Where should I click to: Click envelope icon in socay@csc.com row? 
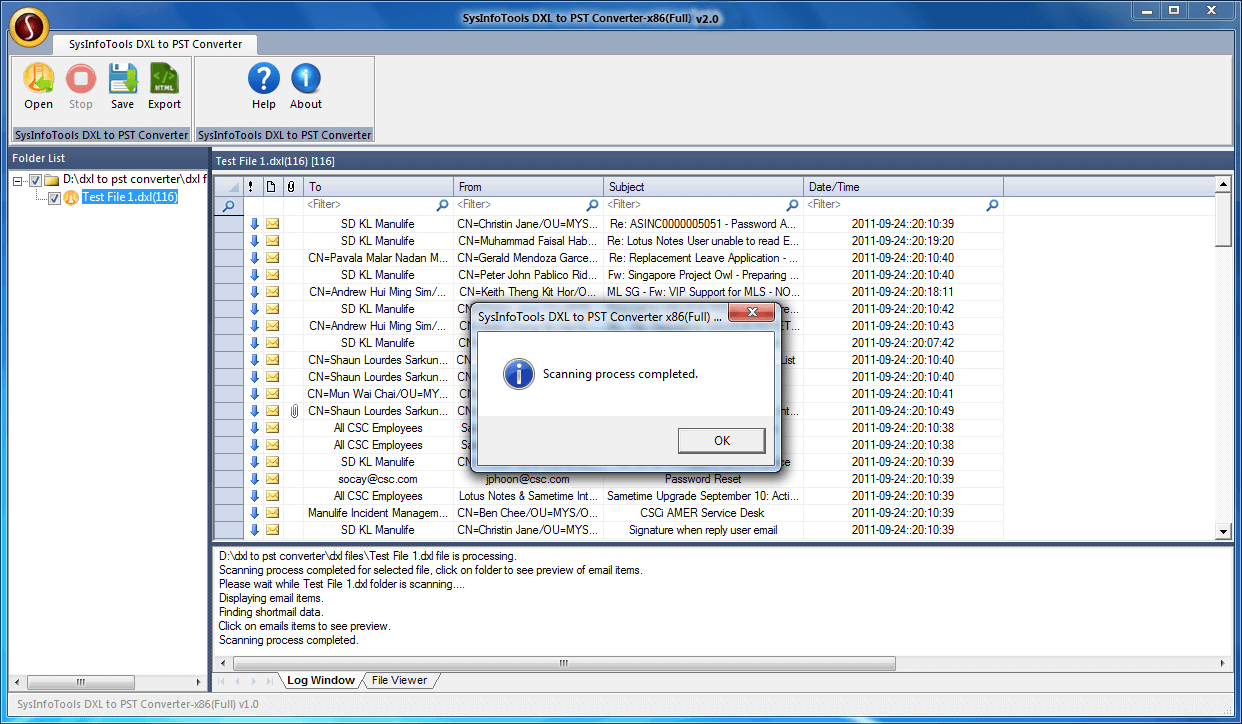(x=272, y=479)
